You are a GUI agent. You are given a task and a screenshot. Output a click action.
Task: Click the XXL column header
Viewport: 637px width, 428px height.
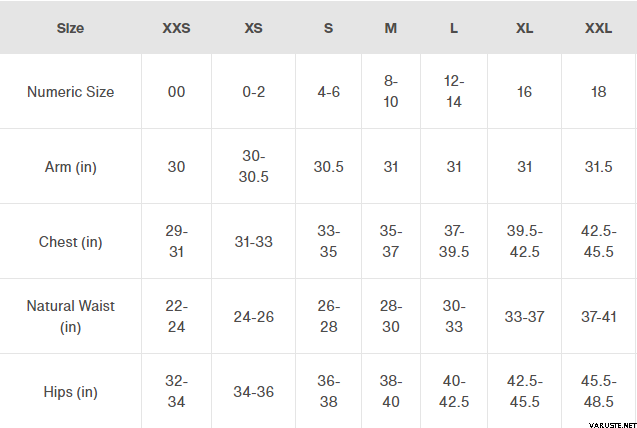tap(598, 28)
